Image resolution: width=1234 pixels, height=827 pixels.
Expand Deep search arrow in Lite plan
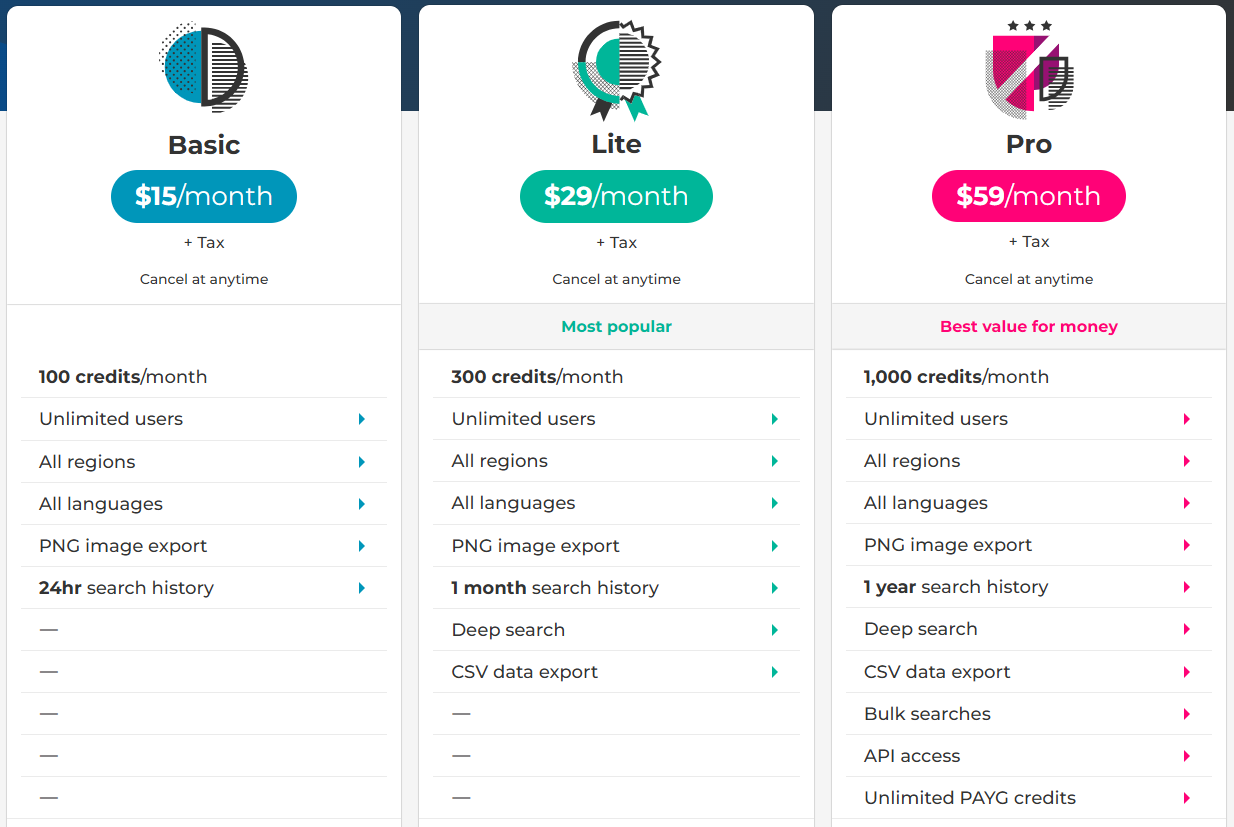coord(775,630)
